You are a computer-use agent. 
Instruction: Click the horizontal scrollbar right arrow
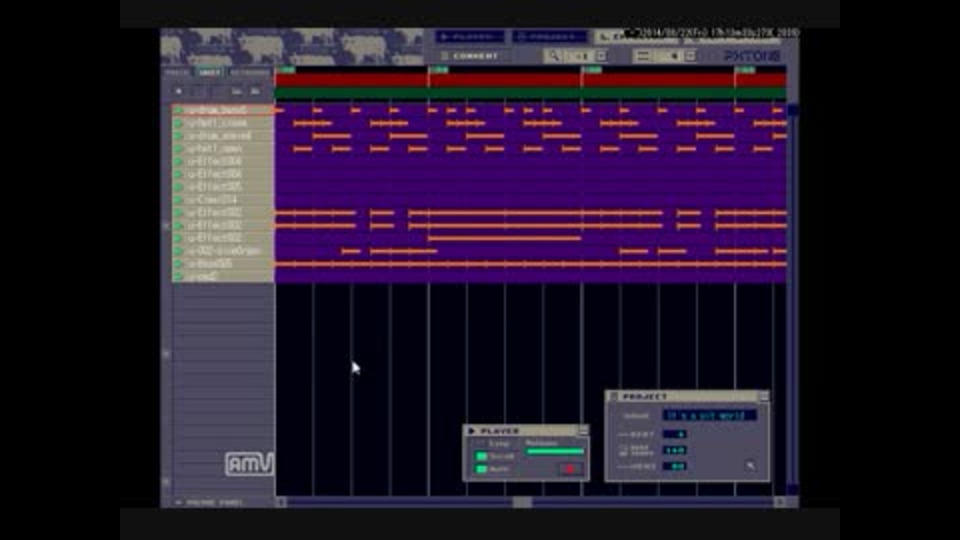780,503
